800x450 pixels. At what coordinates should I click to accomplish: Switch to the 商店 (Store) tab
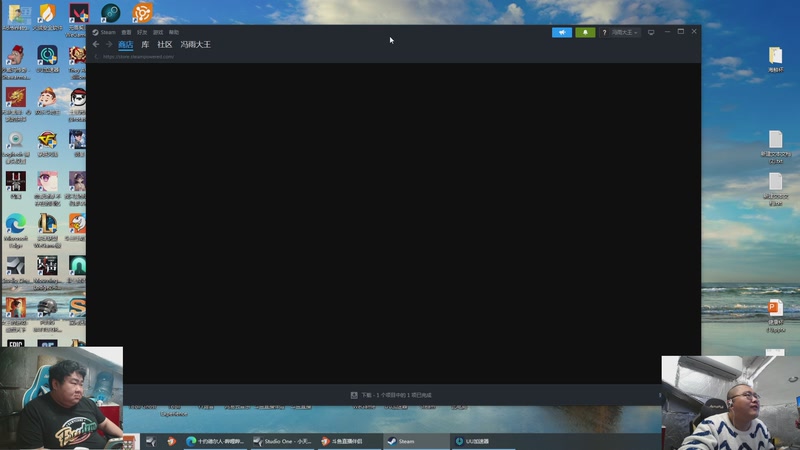coord(125,45)
